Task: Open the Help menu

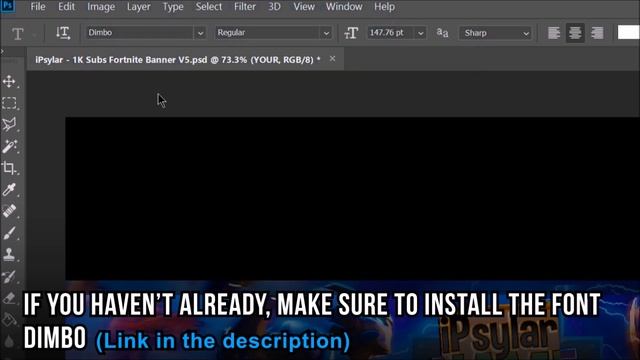Action: point(384,7)
